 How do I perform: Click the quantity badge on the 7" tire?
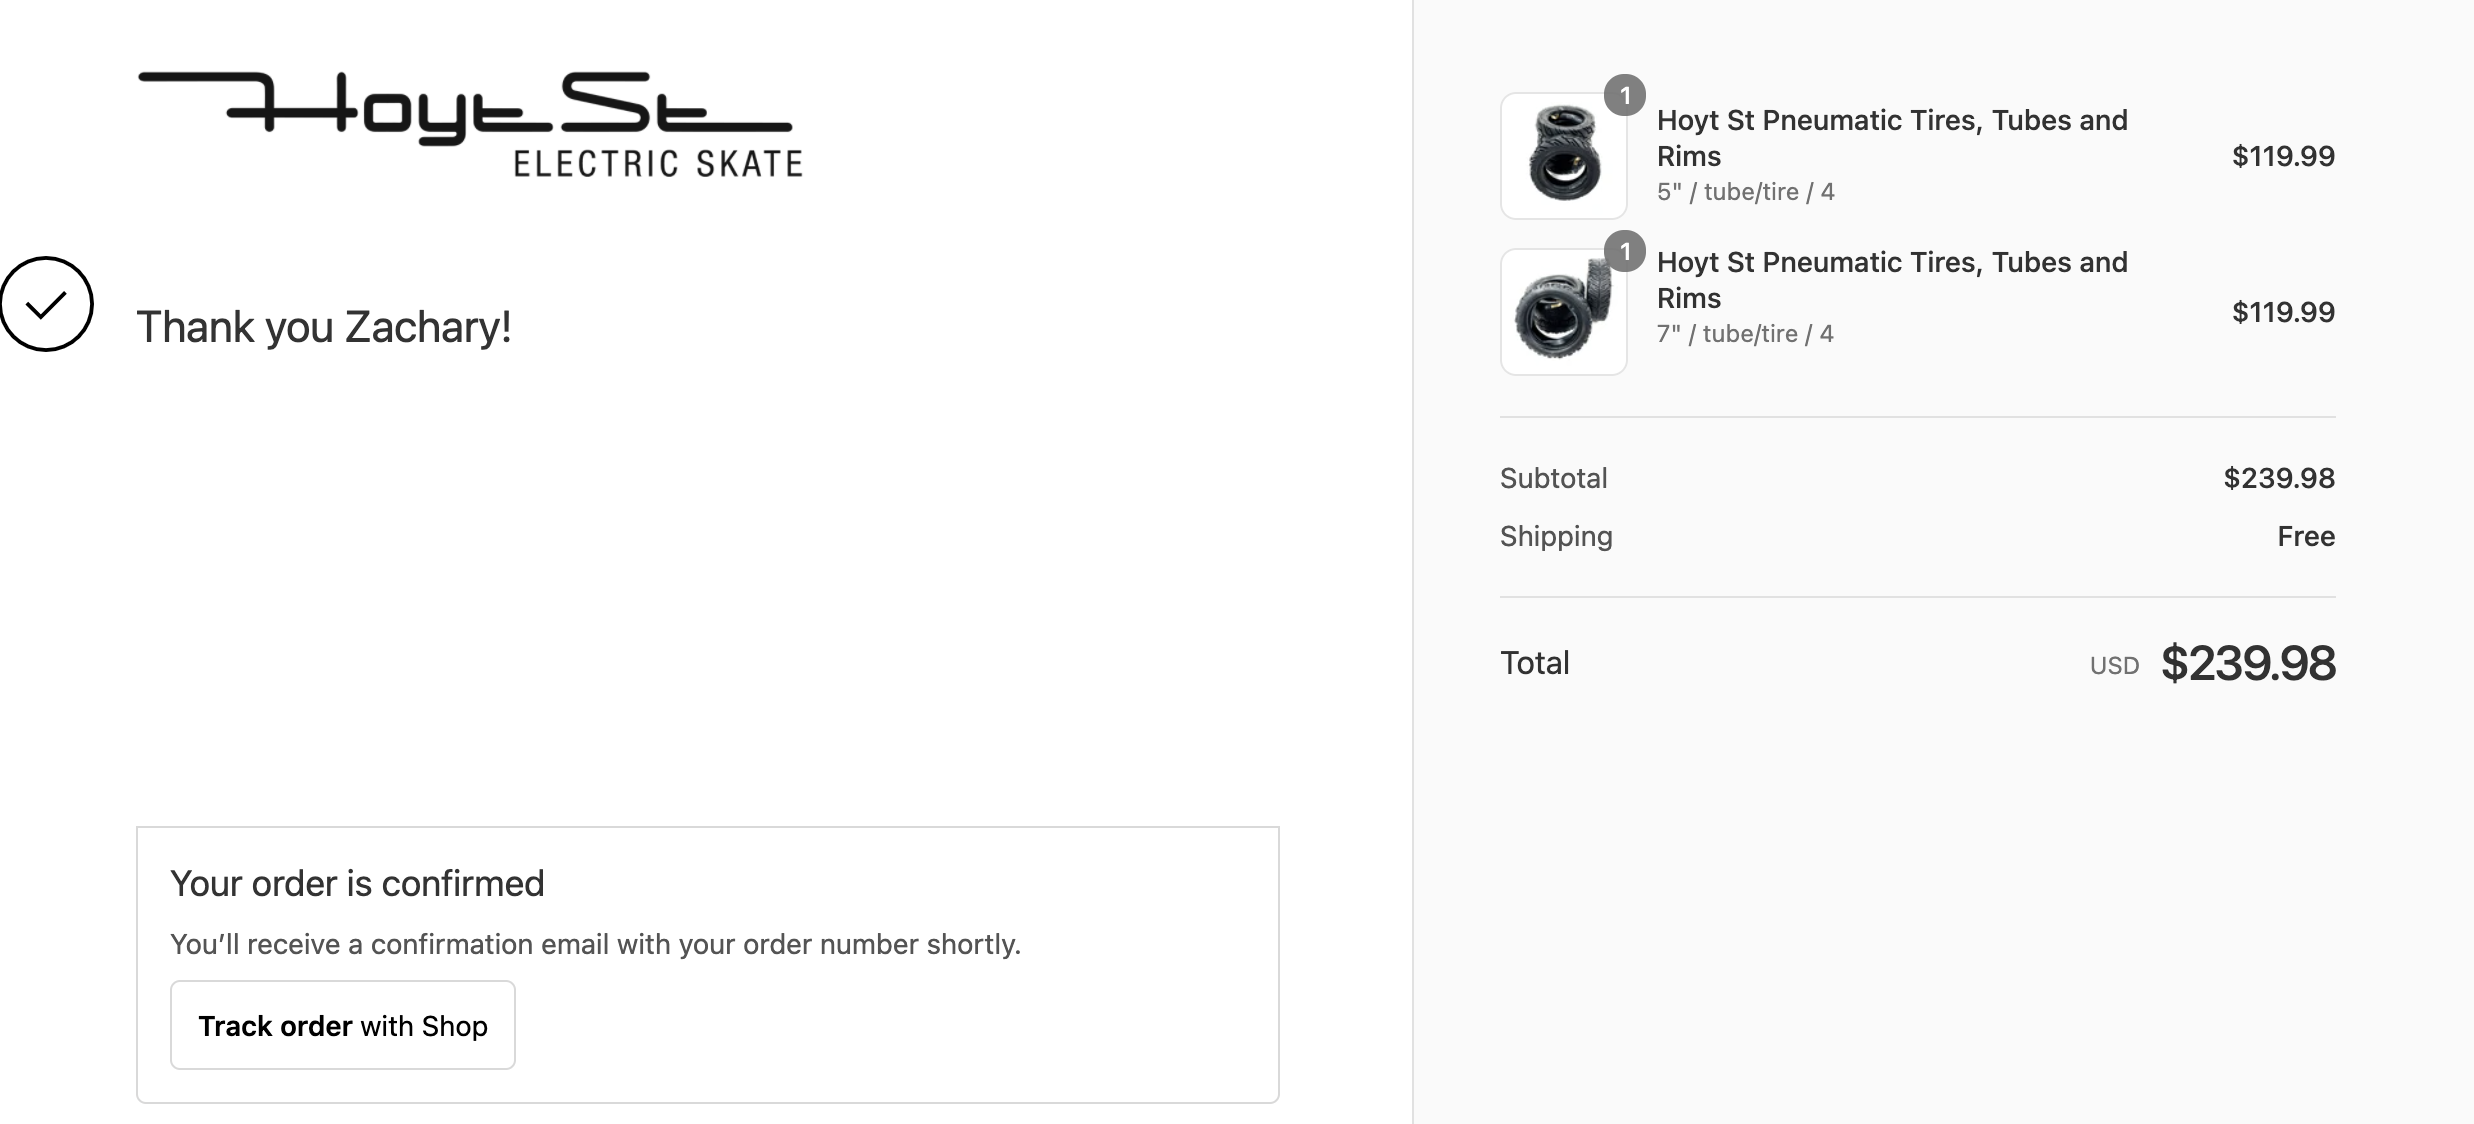pos(1624,252)
